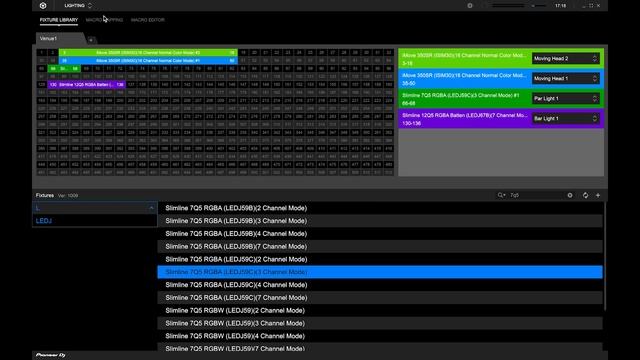Select the blue iMove 350SR #1 block in DMX grid

[x=148, y=60]
